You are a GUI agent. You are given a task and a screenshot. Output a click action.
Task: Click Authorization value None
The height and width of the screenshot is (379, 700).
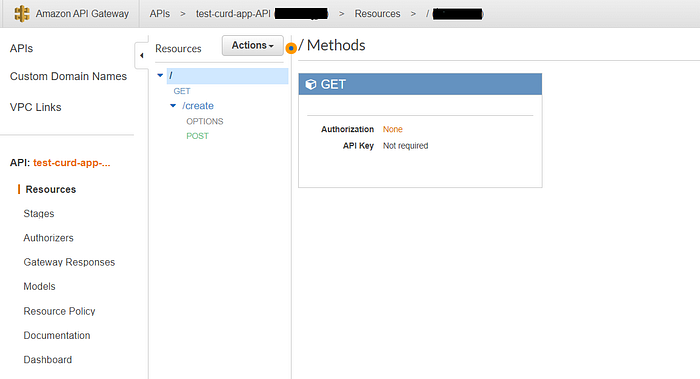click(392, 129)
